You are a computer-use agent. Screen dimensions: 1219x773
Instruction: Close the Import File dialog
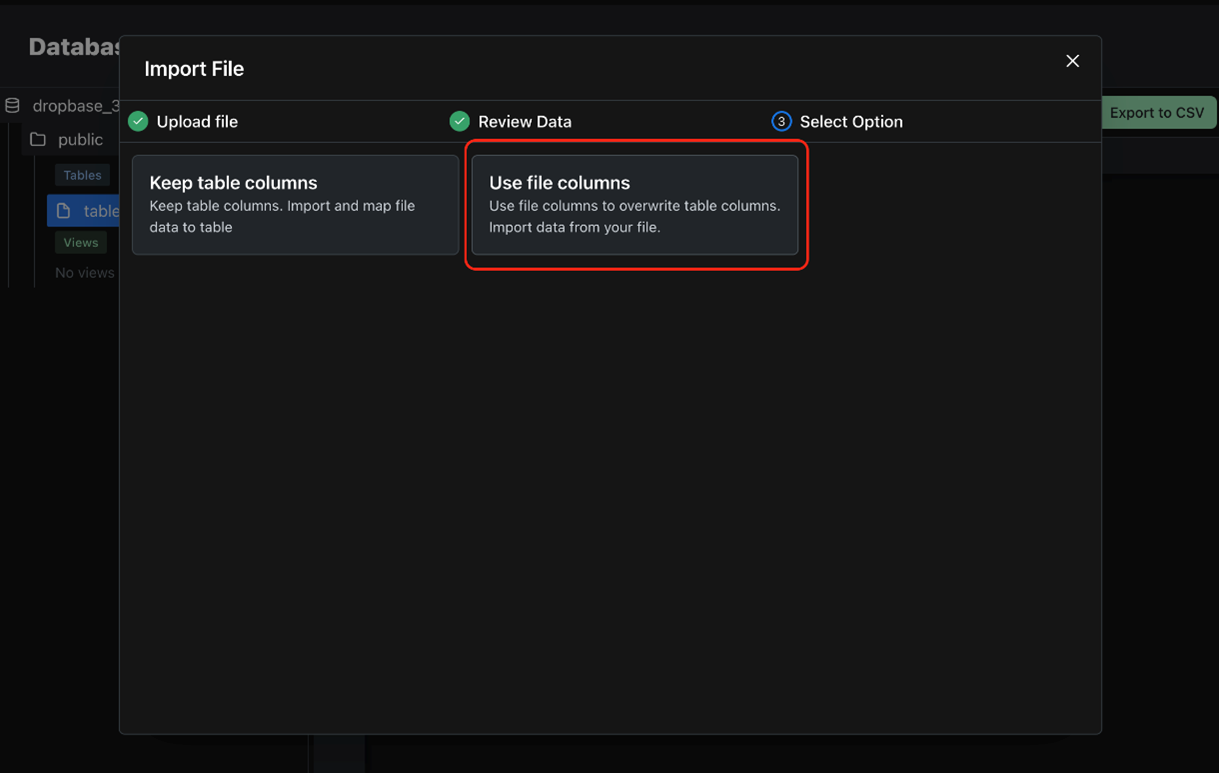click(x=1072, y=62)
